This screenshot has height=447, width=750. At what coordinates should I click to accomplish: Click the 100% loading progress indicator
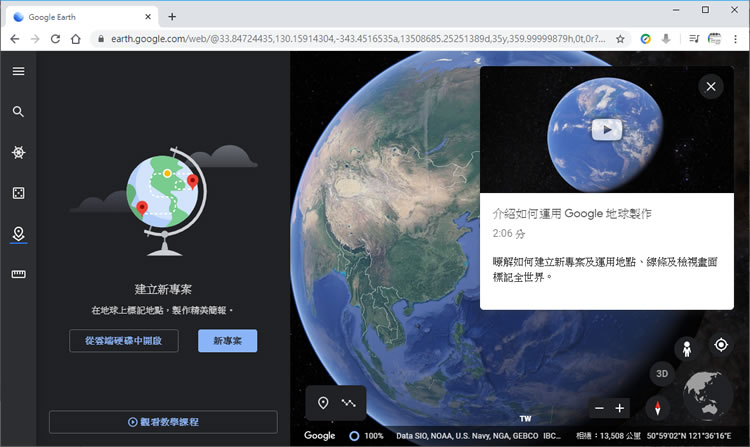[366, 436]
